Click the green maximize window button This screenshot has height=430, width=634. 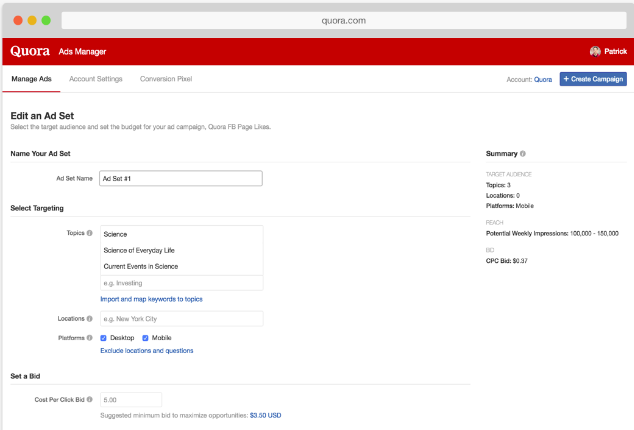(46, 20)
